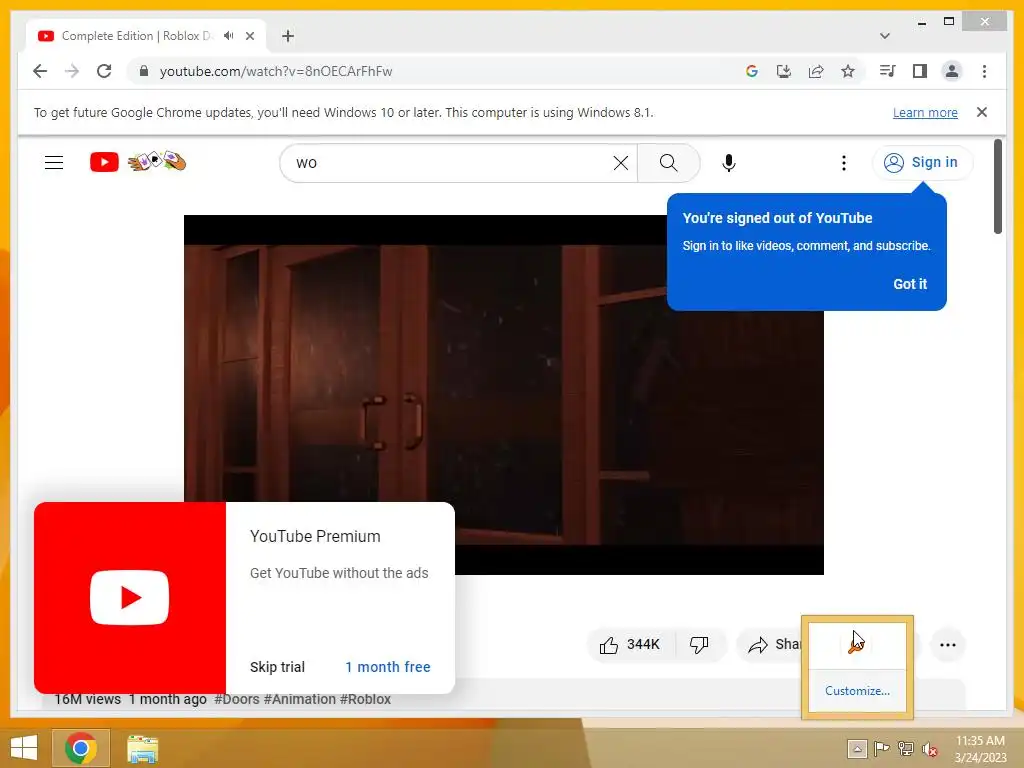
Task: Open the #Animation hashtag
Action: point(300,699)
